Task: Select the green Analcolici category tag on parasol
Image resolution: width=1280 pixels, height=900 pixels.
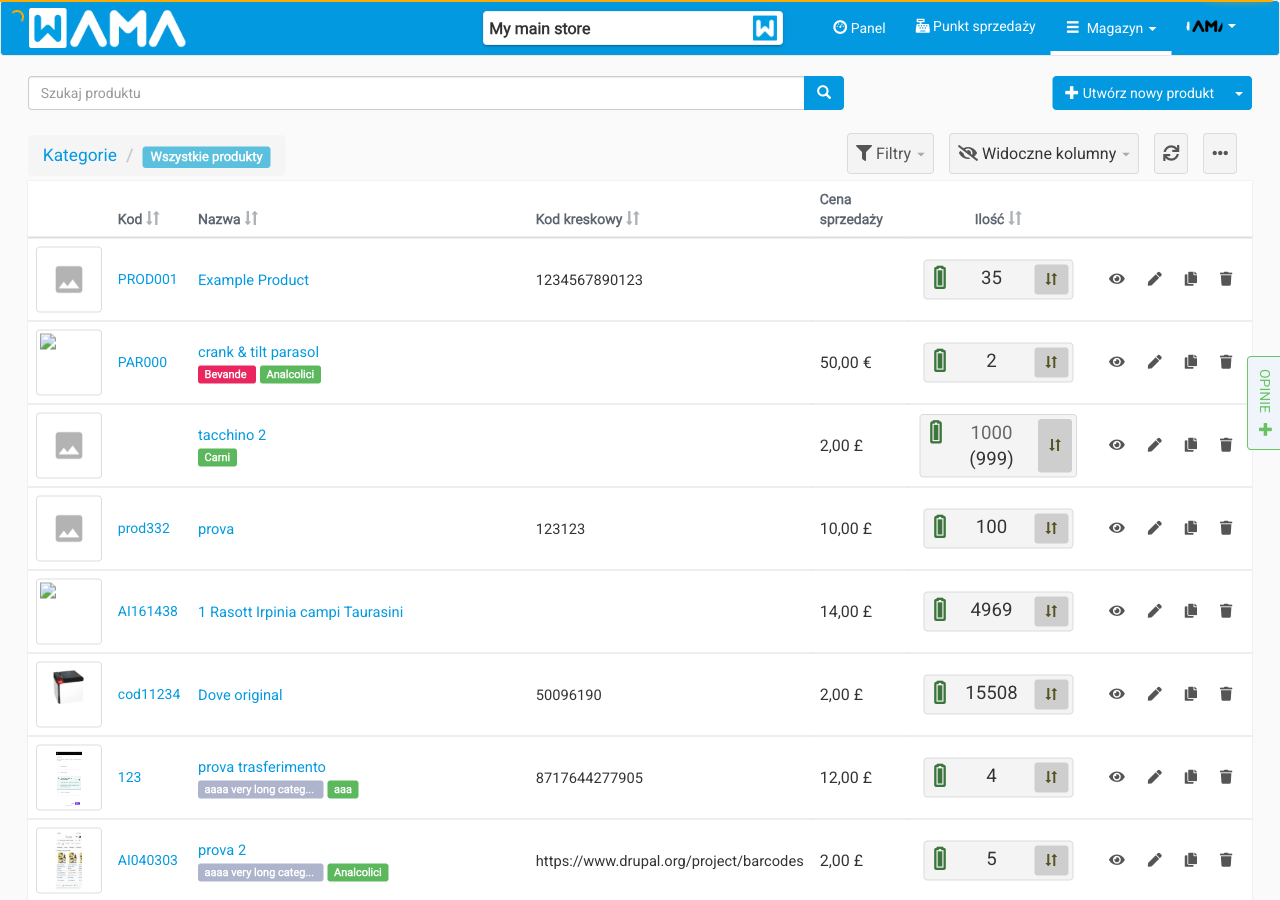Action: tap(290, 375)
